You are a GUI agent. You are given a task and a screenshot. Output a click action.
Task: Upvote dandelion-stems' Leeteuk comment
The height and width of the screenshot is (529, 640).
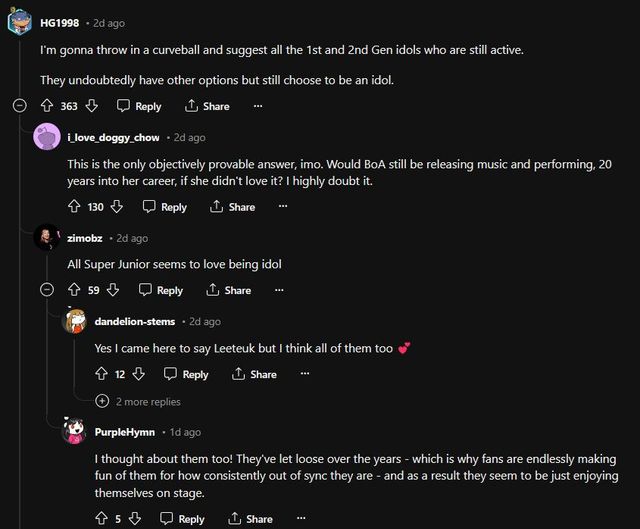pyautogui.click(x=101, y=374)
